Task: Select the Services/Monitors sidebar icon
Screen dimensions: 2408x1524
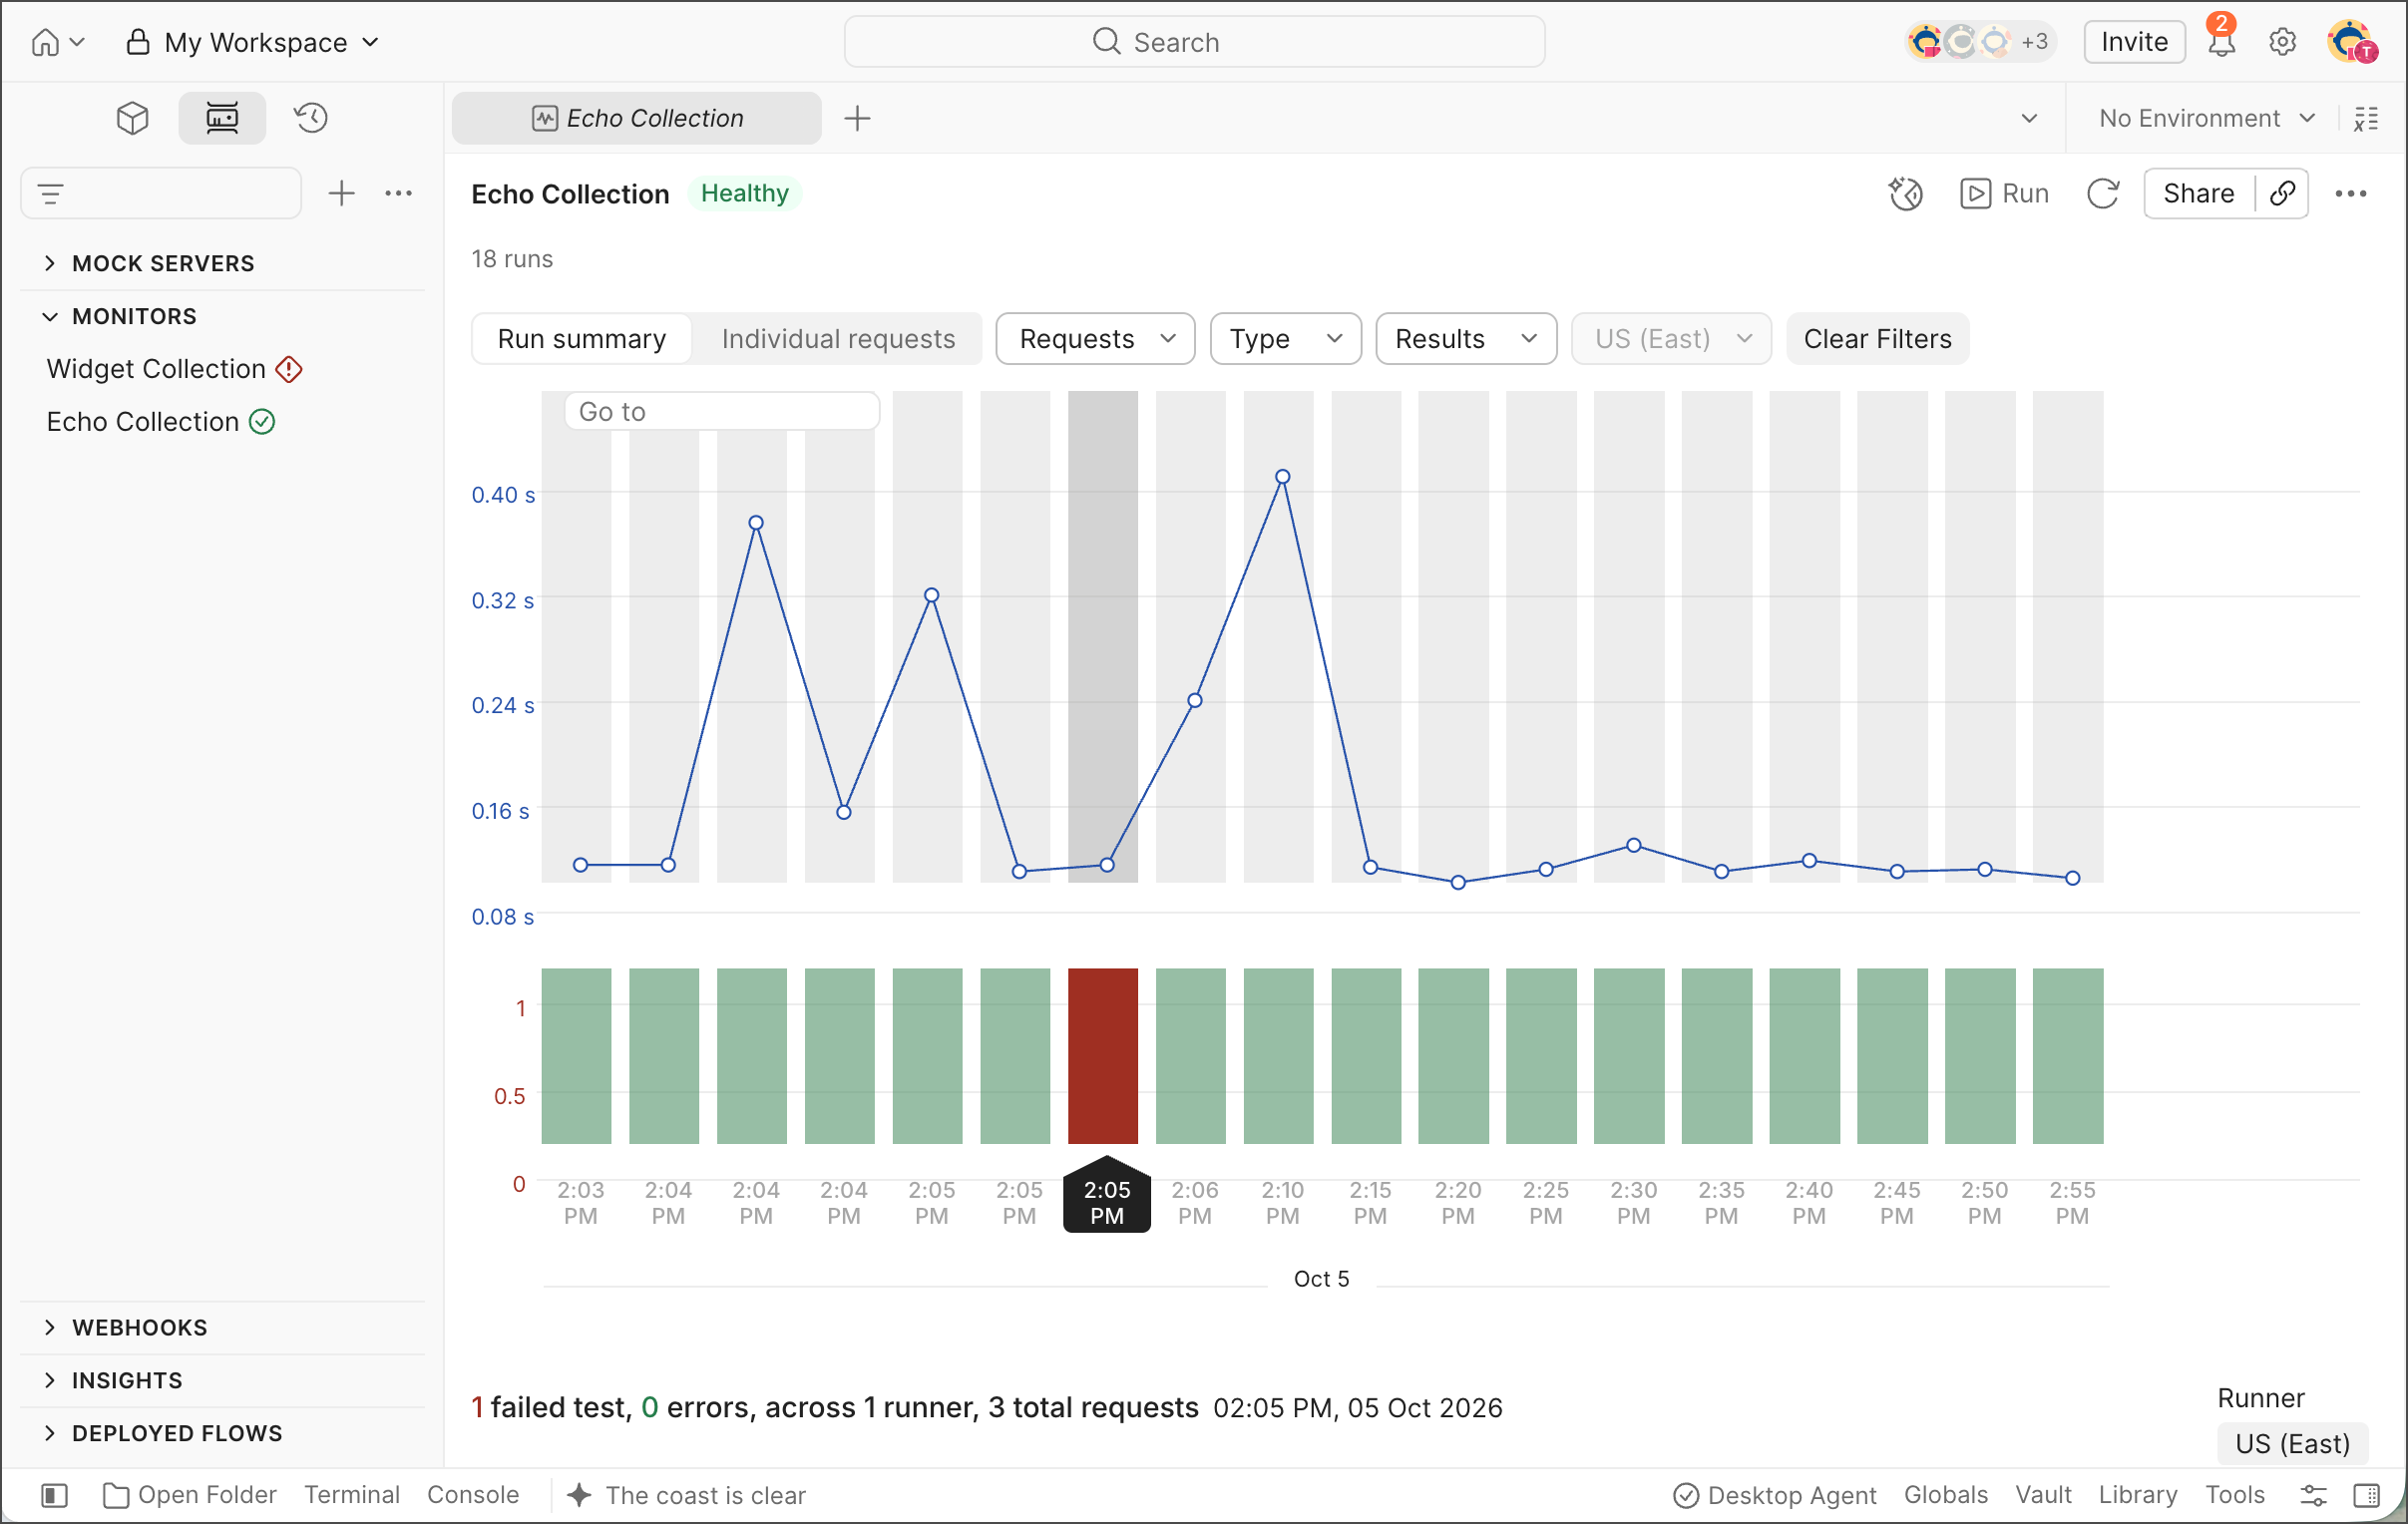Action: (x=222, y=118)
